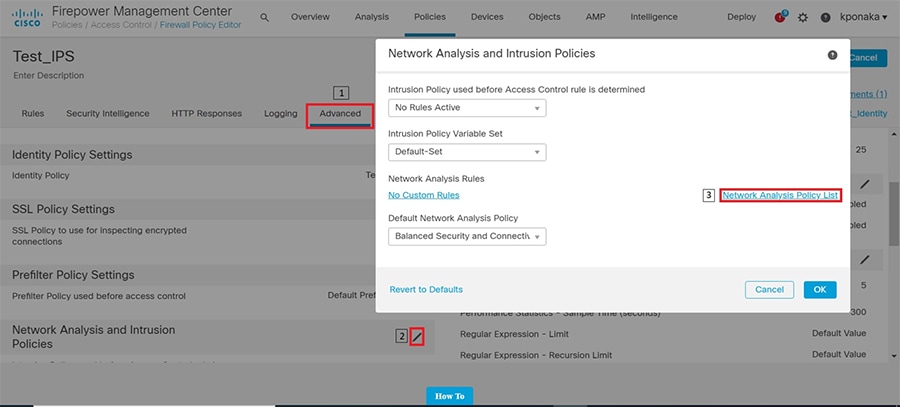Image resolution: width=900 pixels, height=407 pixels.
Task: Click the Deploy menu item
Action: click(742, 17)
